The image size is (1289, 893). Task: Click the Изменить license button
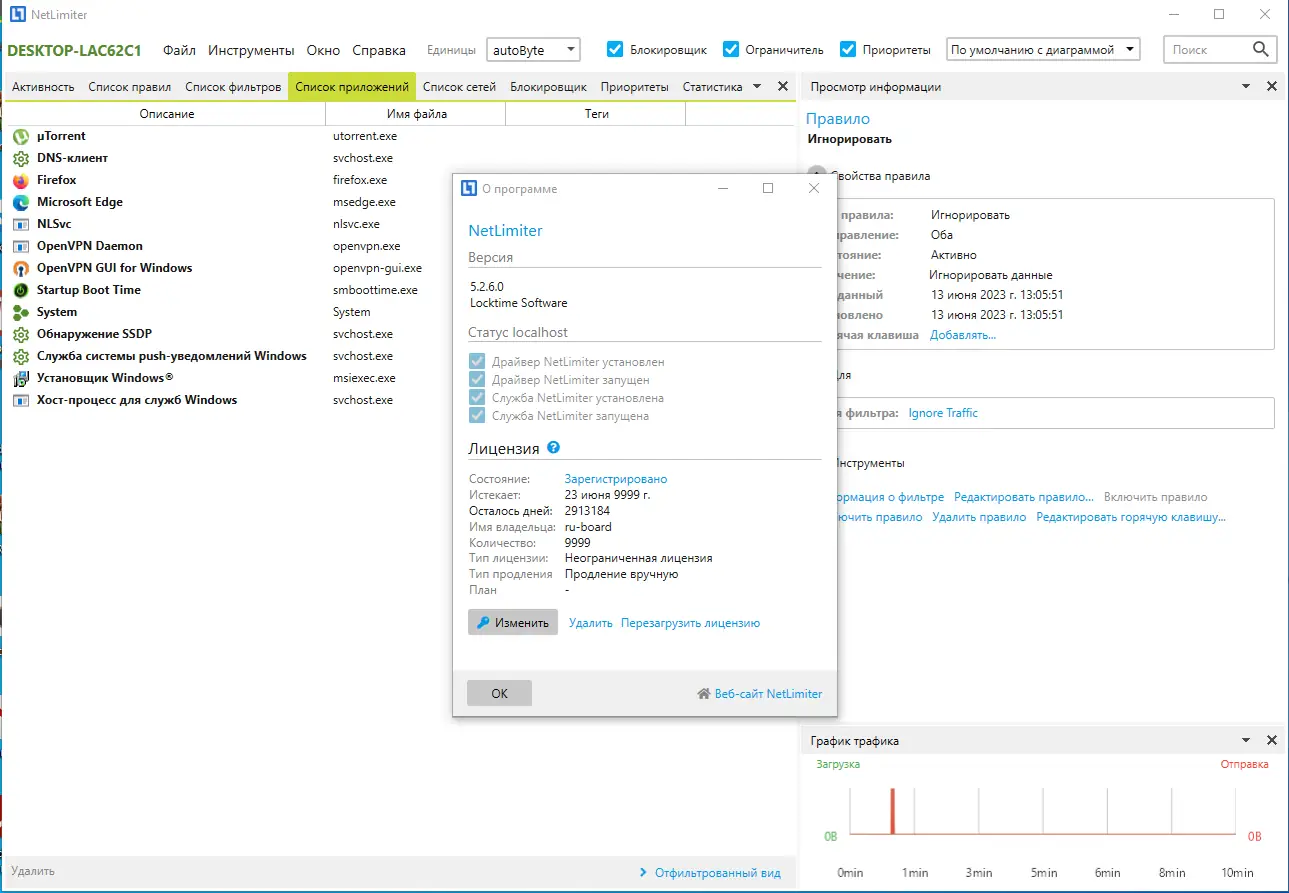click(513, 622)
